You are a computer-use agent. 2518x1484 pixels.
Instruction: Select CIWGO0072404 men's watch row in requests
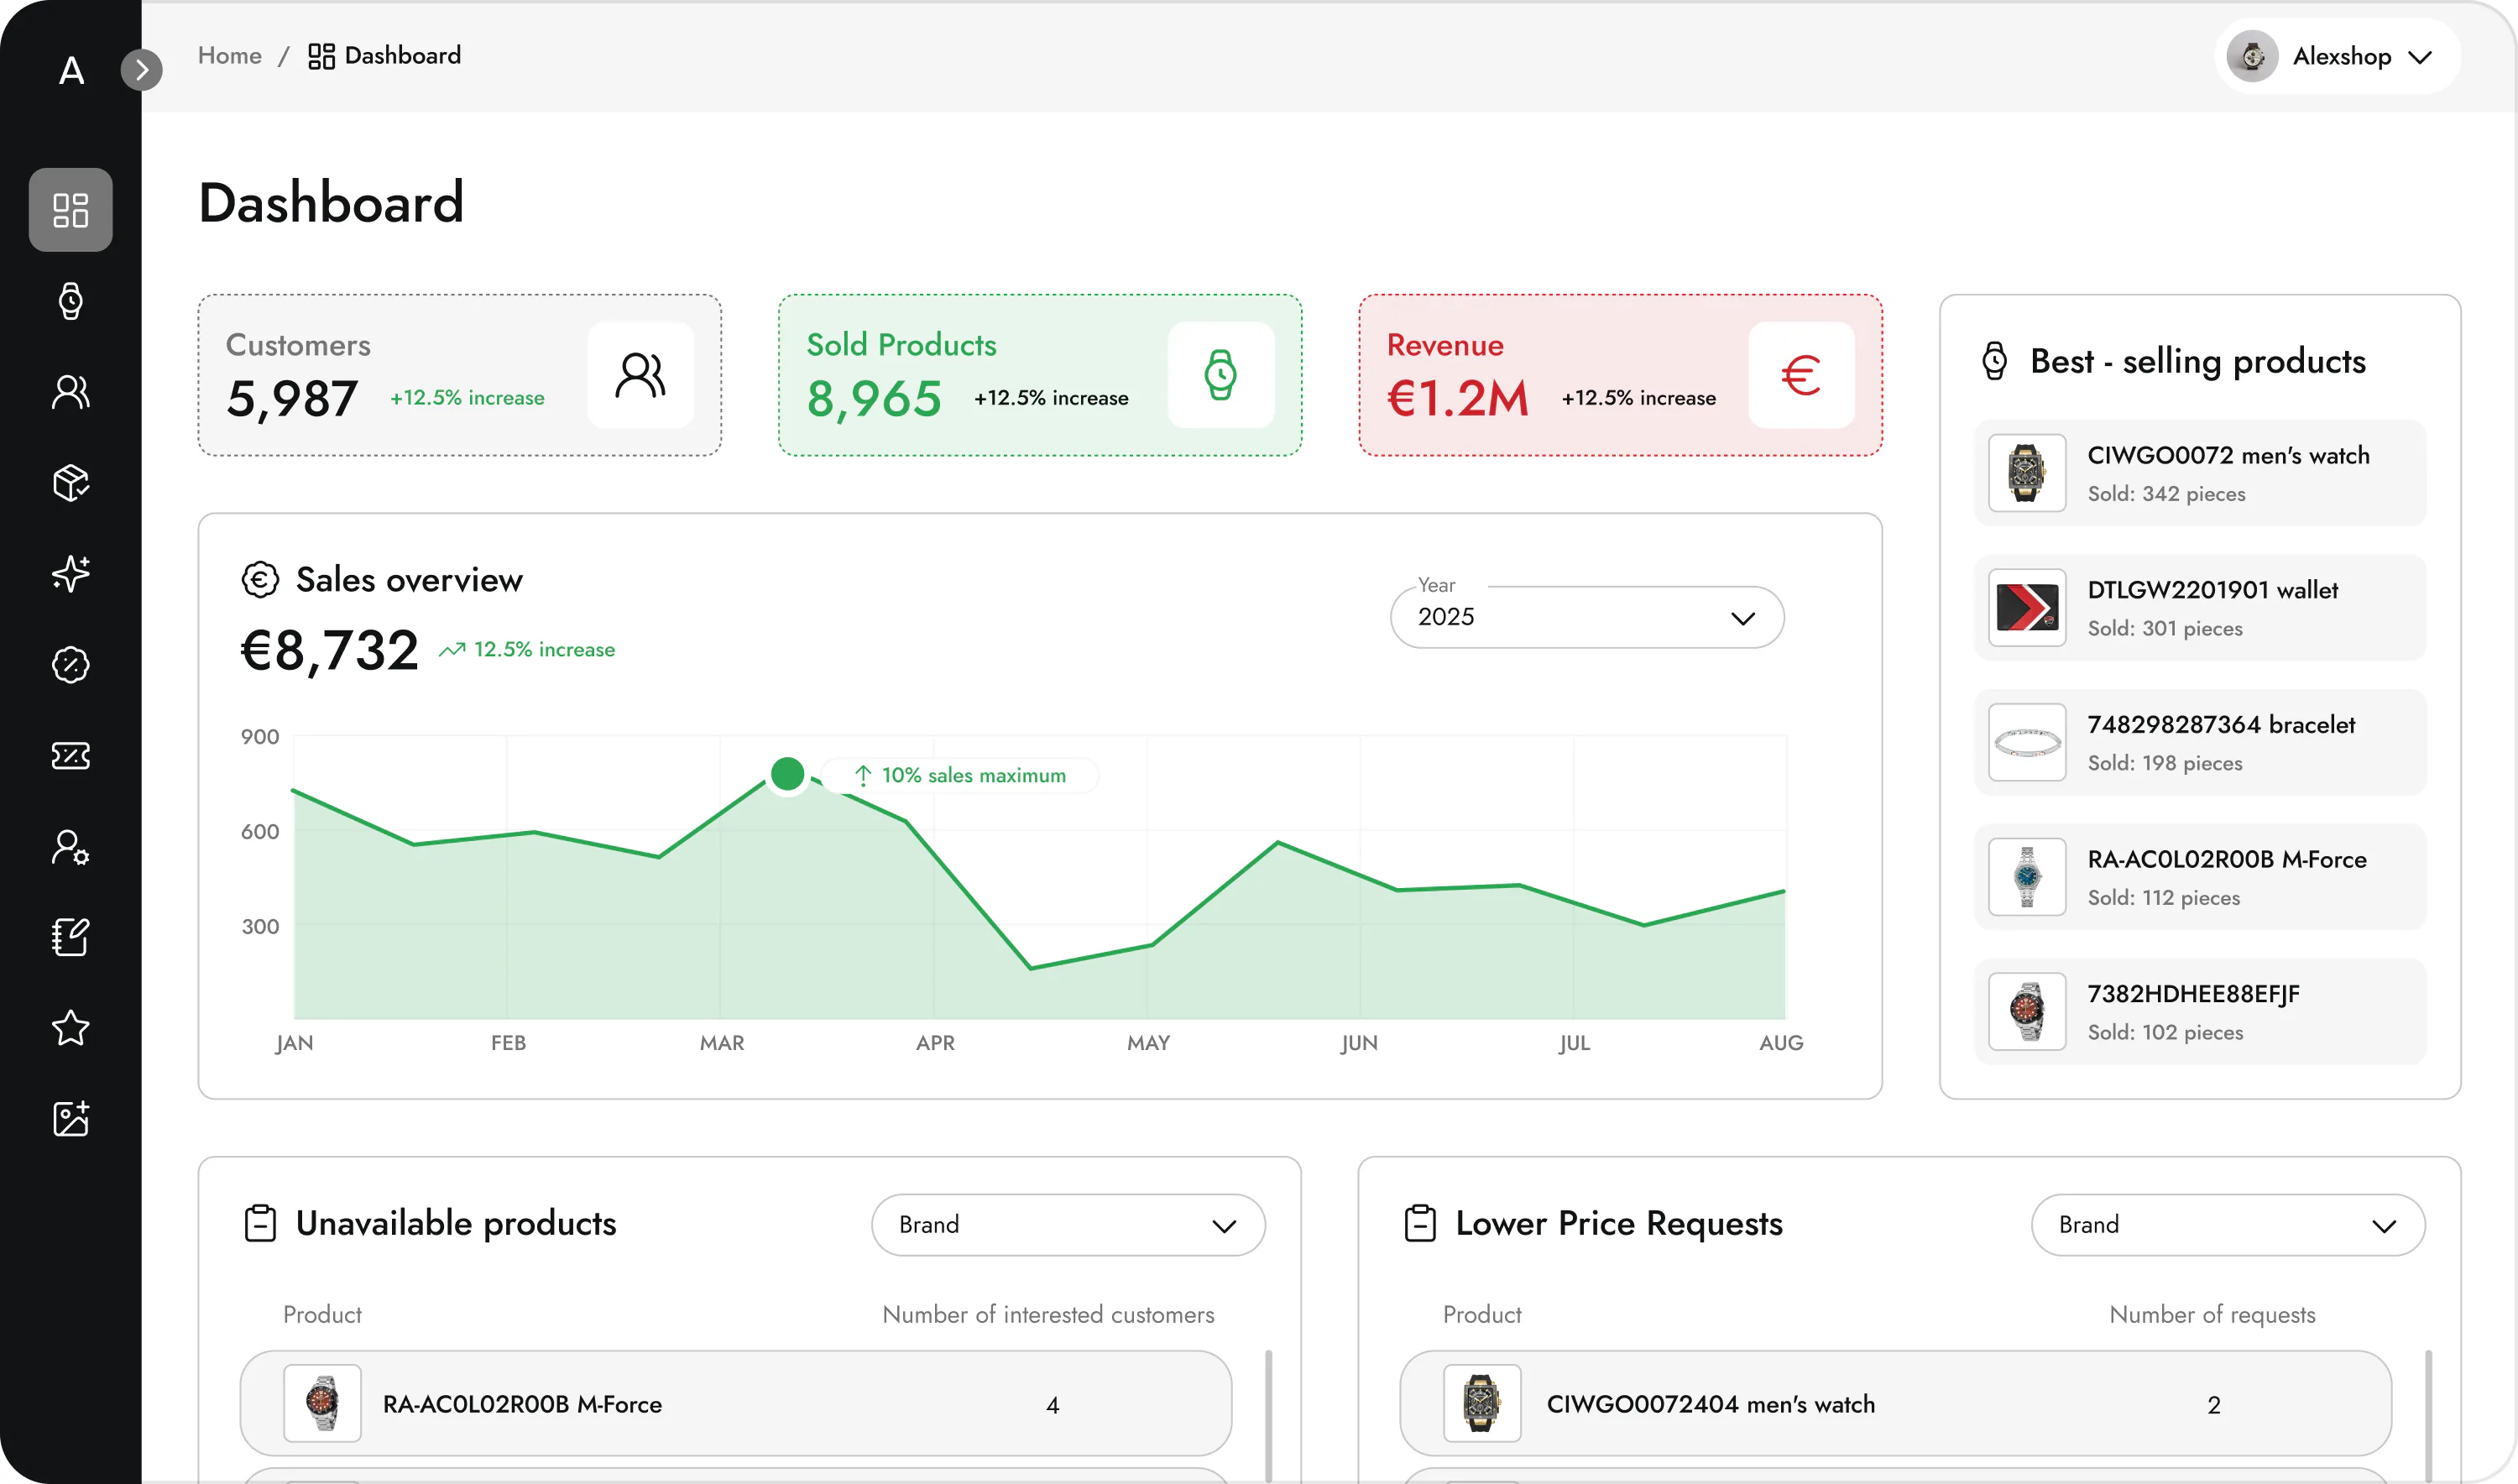click(x=1896, y=1404)
